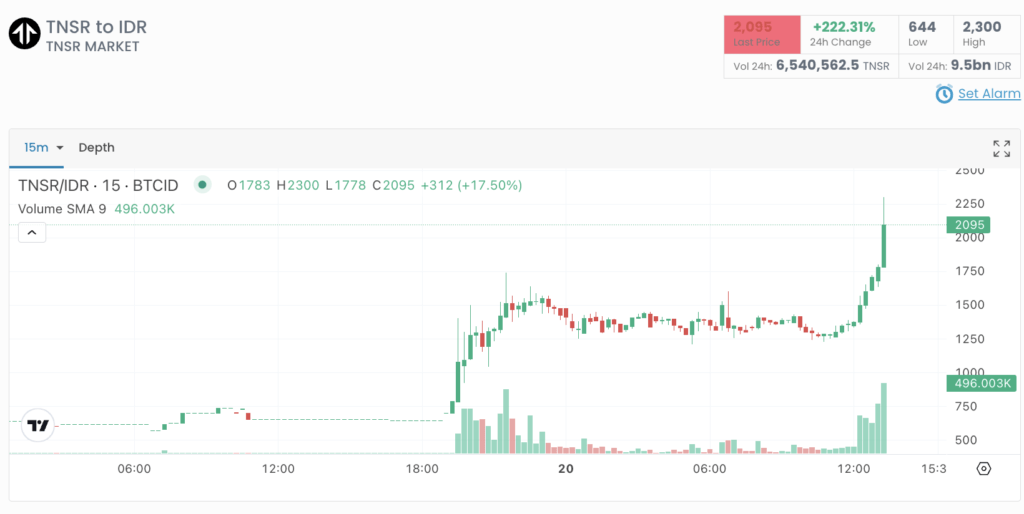The width and height of the screenshot is (1024, 514).
Task: Click the TradingView logo on chart
Action: coord(38,425)
